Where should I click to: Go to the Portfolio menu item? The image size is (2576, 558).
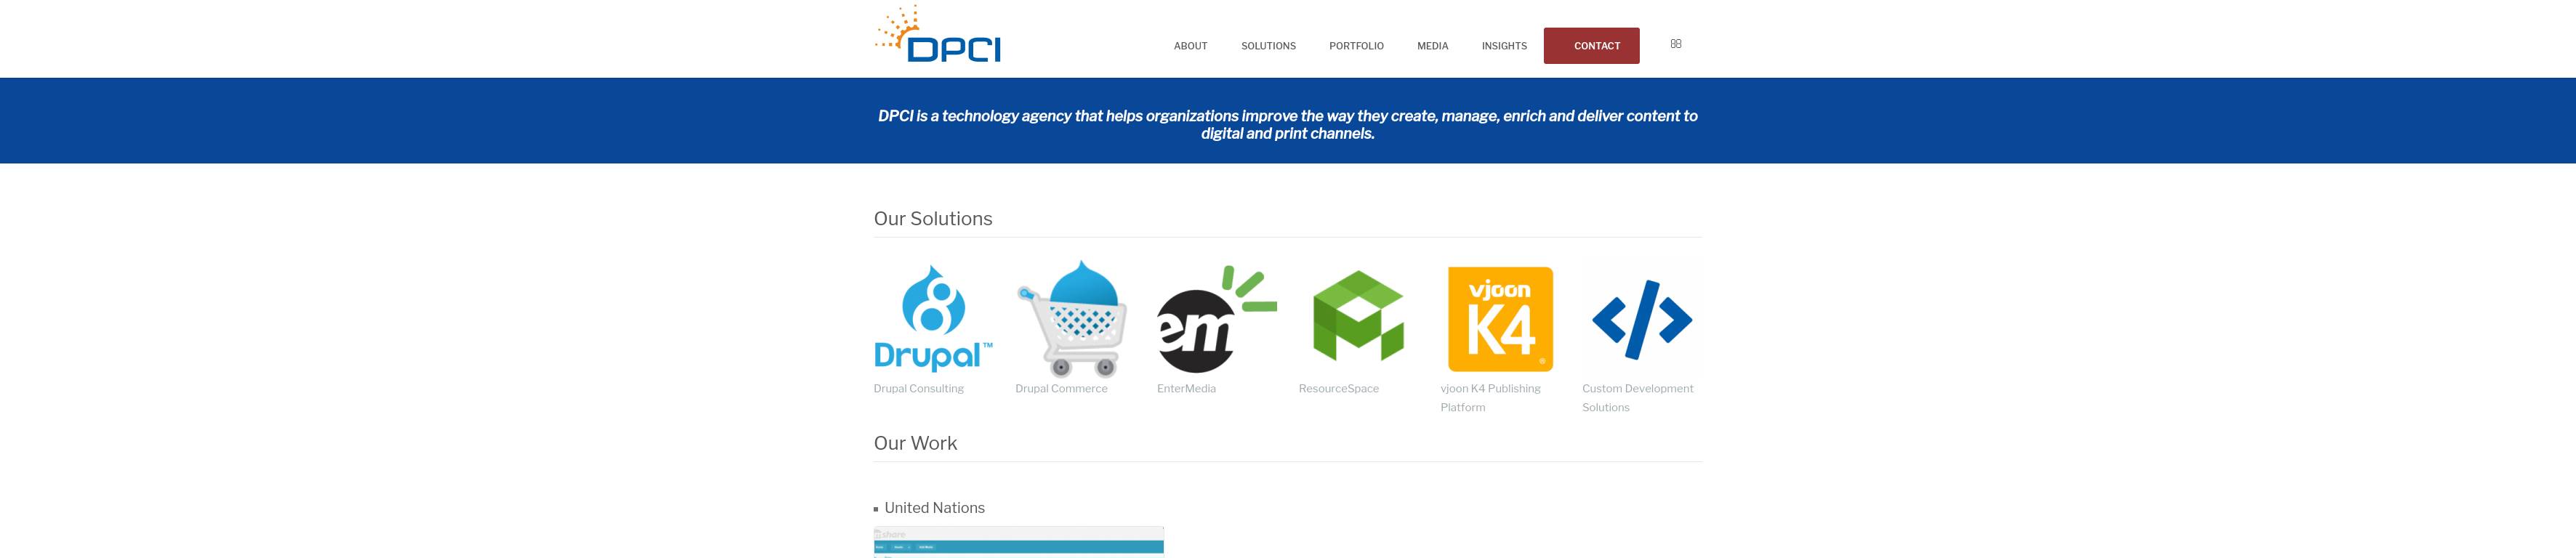(x=1356, y=46)
